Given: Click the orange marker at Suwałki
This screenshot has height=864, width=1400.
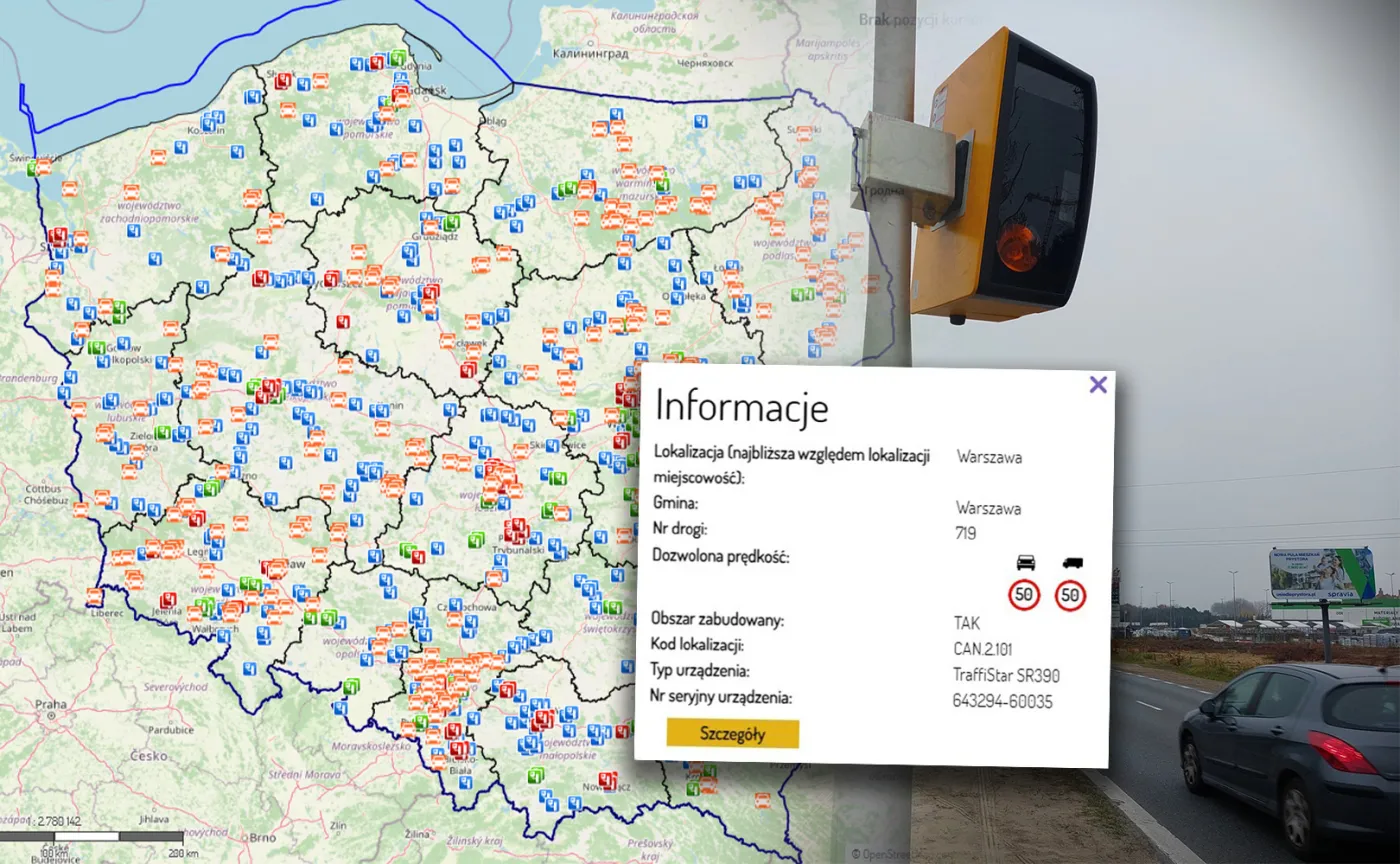Looking at the screenshot, I should (803, 133).
